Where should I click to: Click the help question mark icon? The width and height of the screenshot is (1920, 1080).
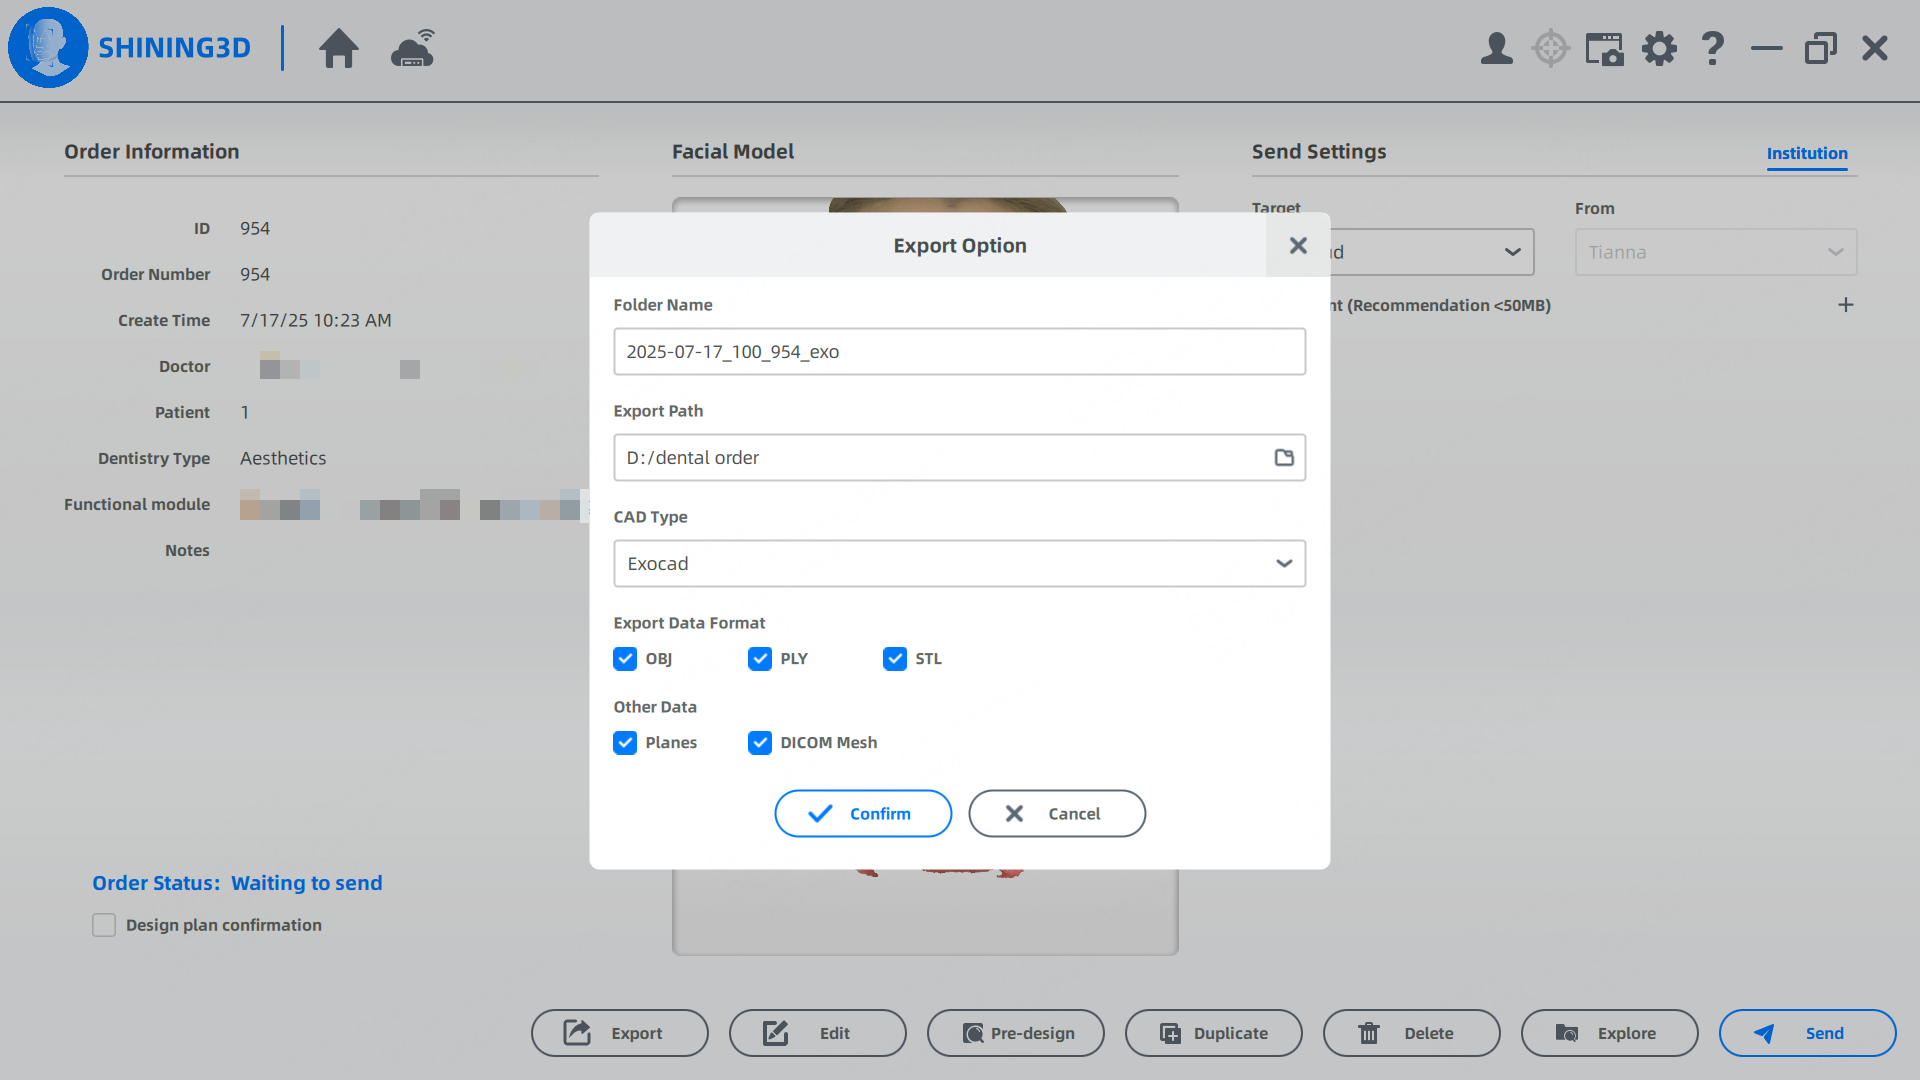[1712, 48]
